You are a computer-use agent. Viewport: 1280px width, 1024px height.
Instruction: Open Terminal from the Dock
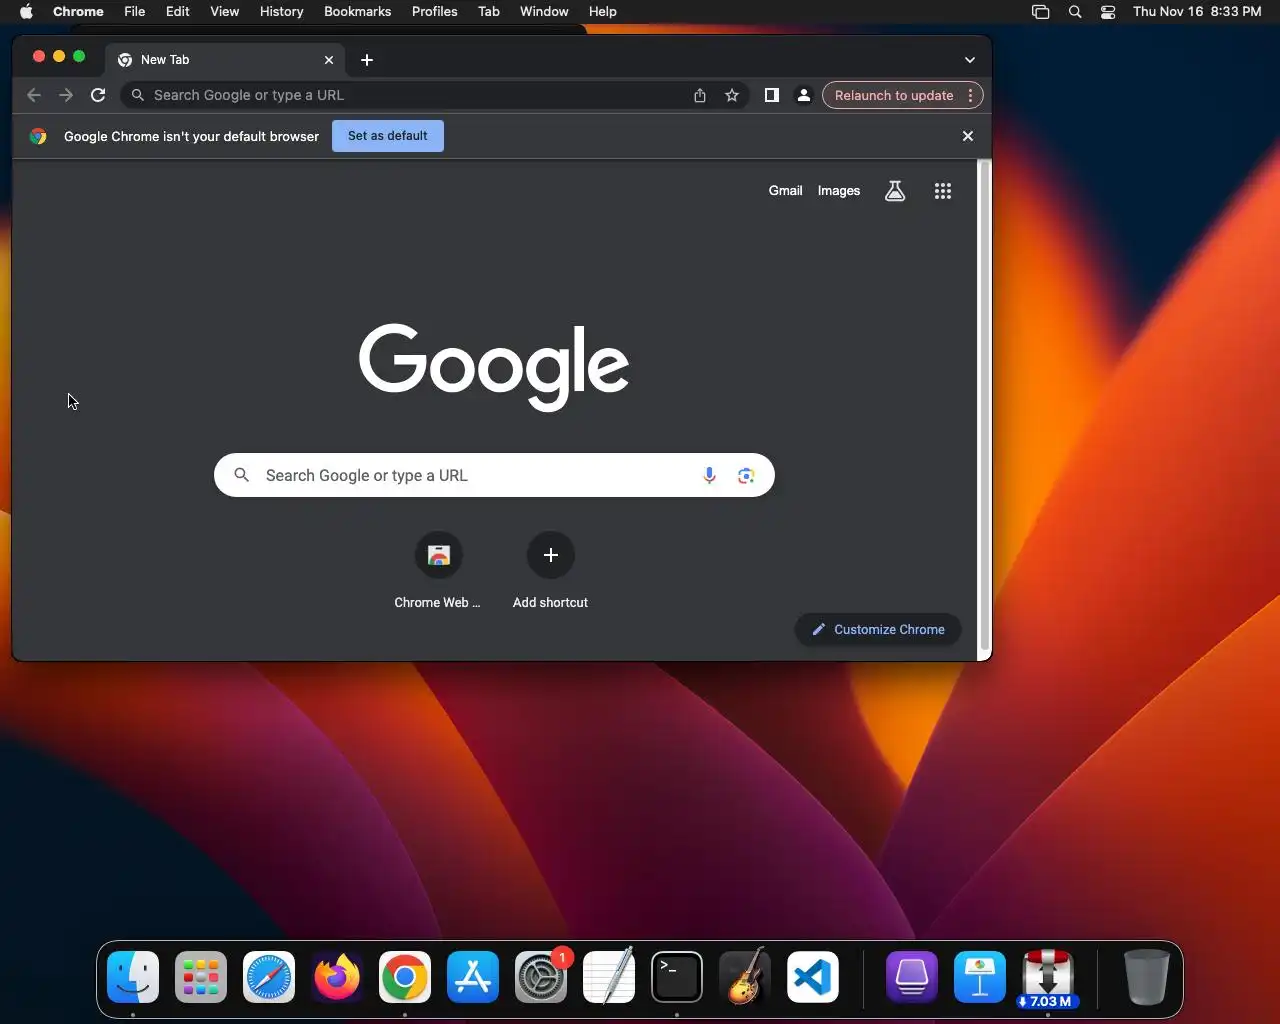click(677, 977)
